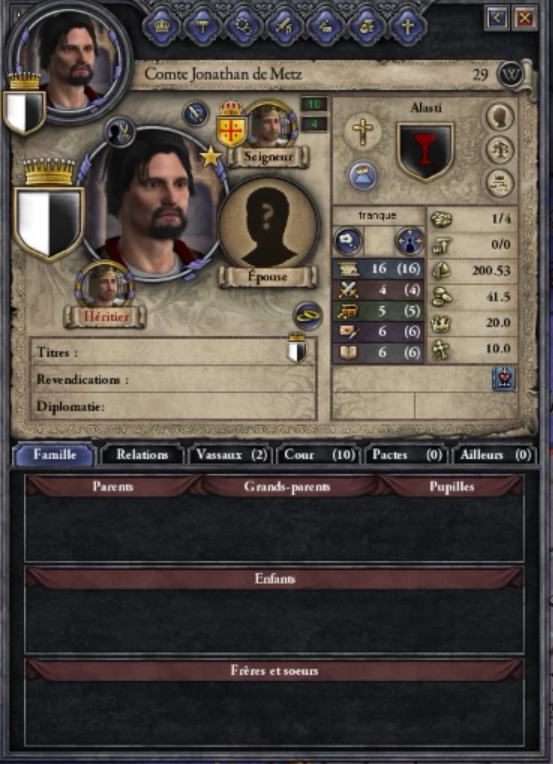Click the wedding rings marriage icon

tap(307, 316)
